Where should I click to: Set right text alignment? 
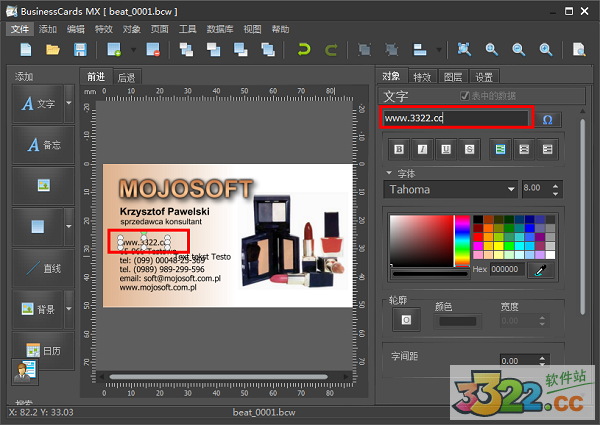[x=547, y=149]
